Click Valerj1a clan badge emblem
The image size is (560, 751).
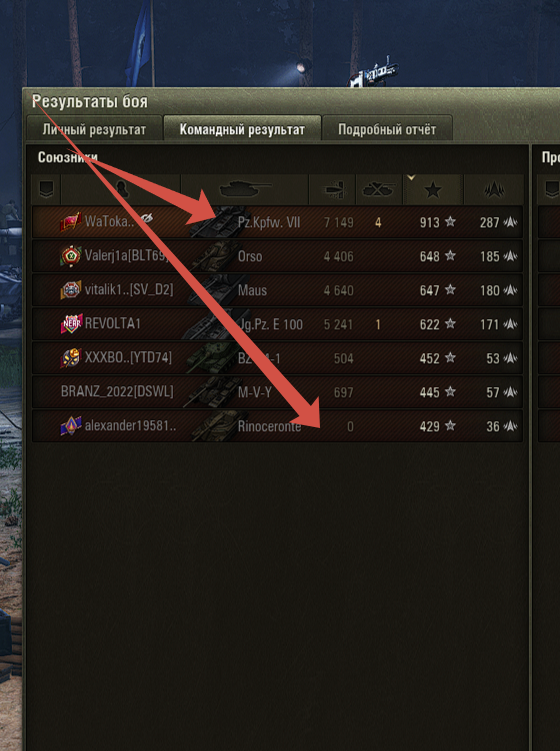click(70, 255)
